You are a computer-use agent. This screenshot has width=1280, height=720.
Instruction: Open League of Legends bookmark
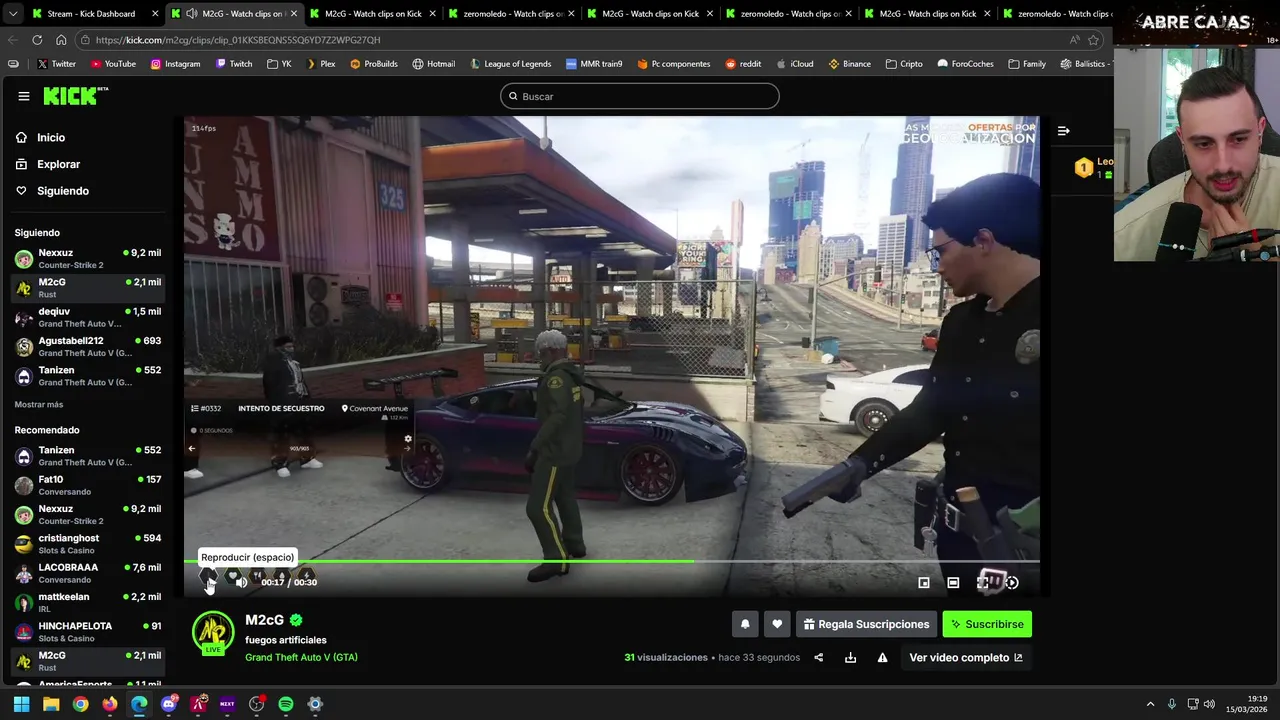(509, 64)
